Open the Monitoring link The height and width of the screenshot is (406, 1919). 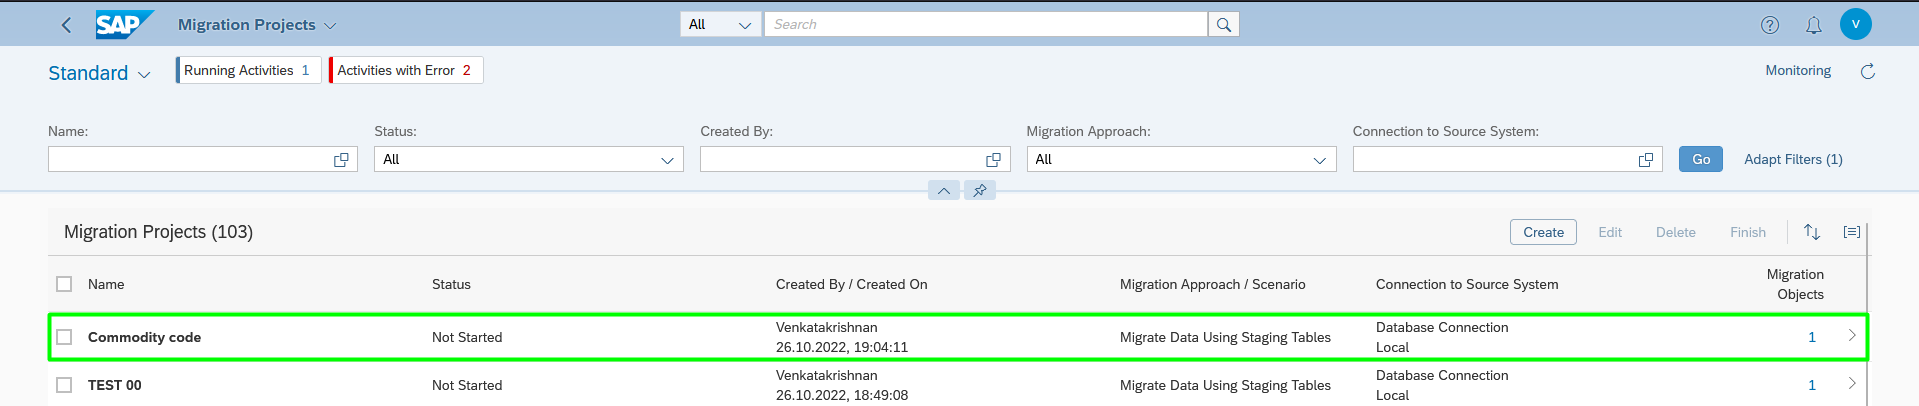click(1798, 71)
